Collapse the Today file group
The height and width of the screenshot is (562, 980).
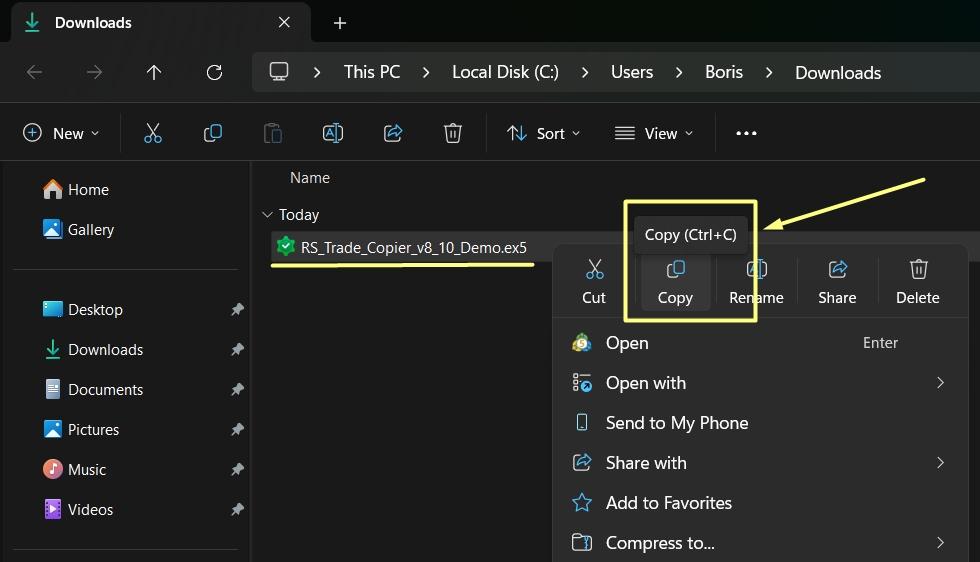click(267, 215)
